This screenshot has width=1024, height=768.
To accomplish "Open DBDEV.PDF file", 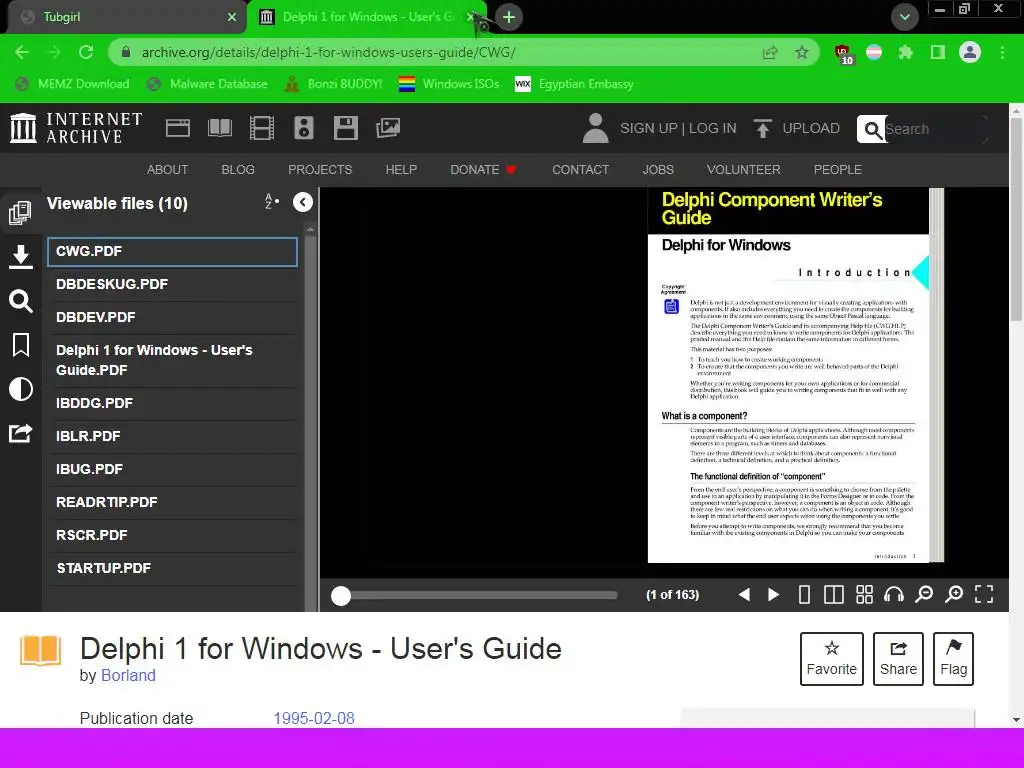I will pyautogui.click(x=172, y=317).
